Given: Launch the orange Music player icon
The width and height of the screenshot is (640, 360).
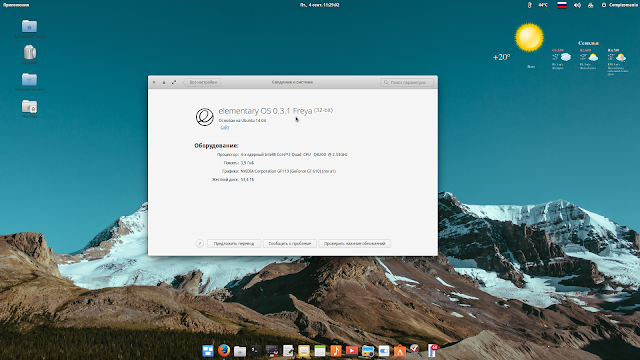Looking at the screenshot, I should [336, 351].
